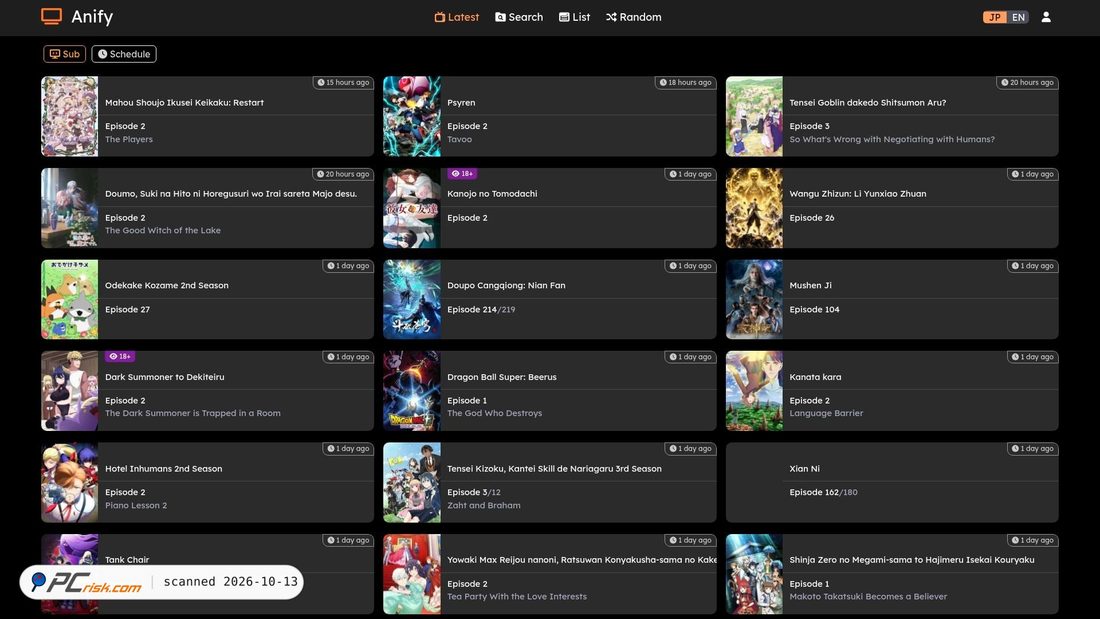Viewport: 1100px width, 619px height.
Task: Open the Latest tab
Action: pos(457,17)
